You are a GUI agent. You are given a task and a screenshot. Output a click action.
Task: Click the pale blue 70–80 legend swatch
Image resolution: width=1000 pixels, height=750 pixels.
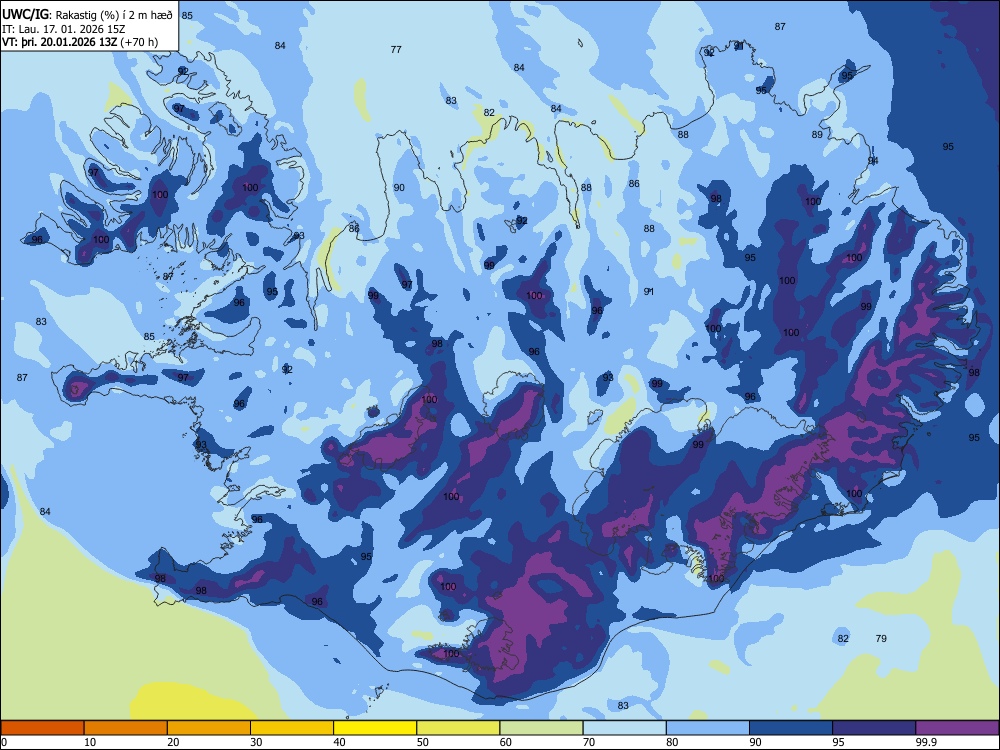tap(624, 728)
